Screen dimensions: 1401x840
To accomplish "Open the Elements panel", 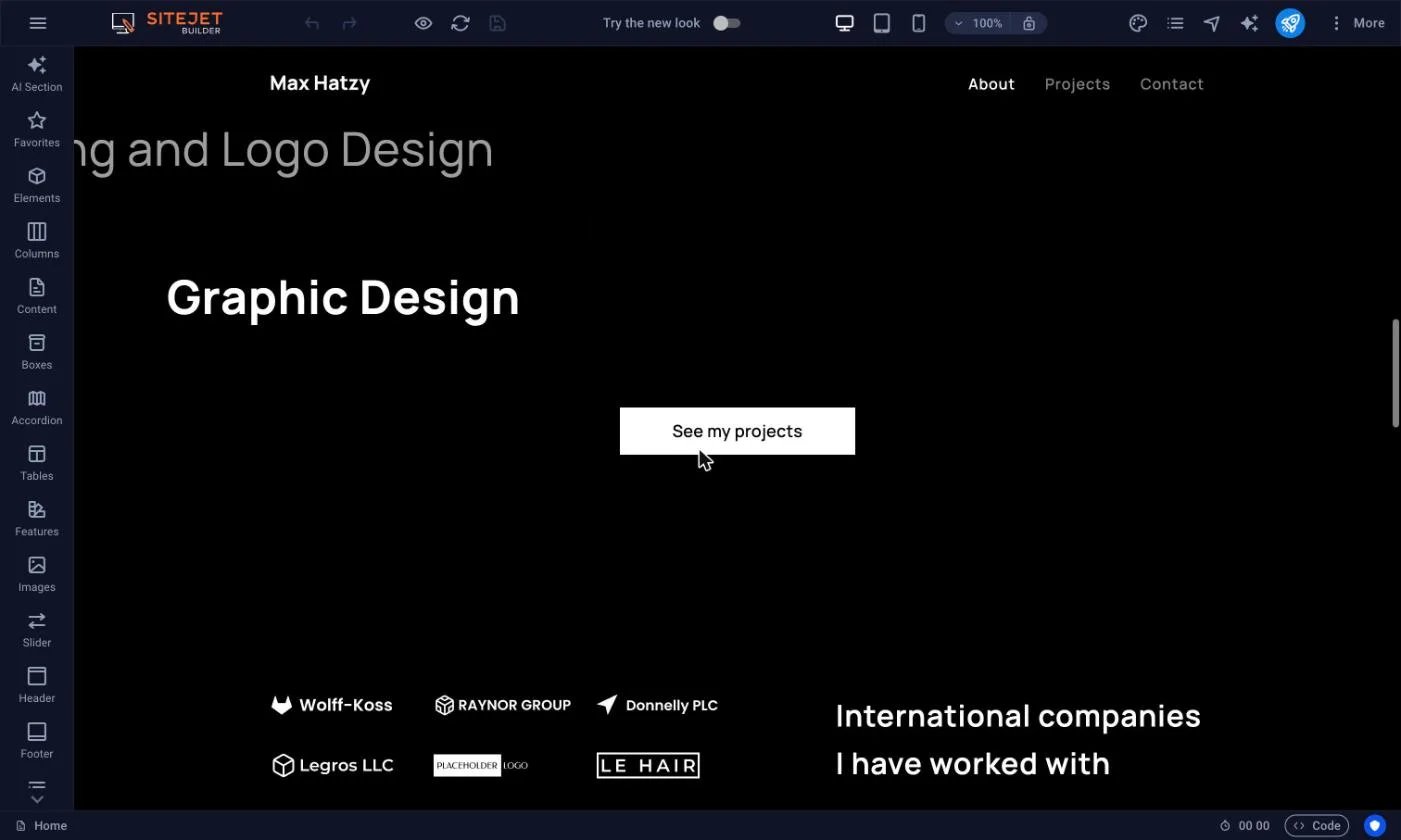I will (x=37, y=186).
